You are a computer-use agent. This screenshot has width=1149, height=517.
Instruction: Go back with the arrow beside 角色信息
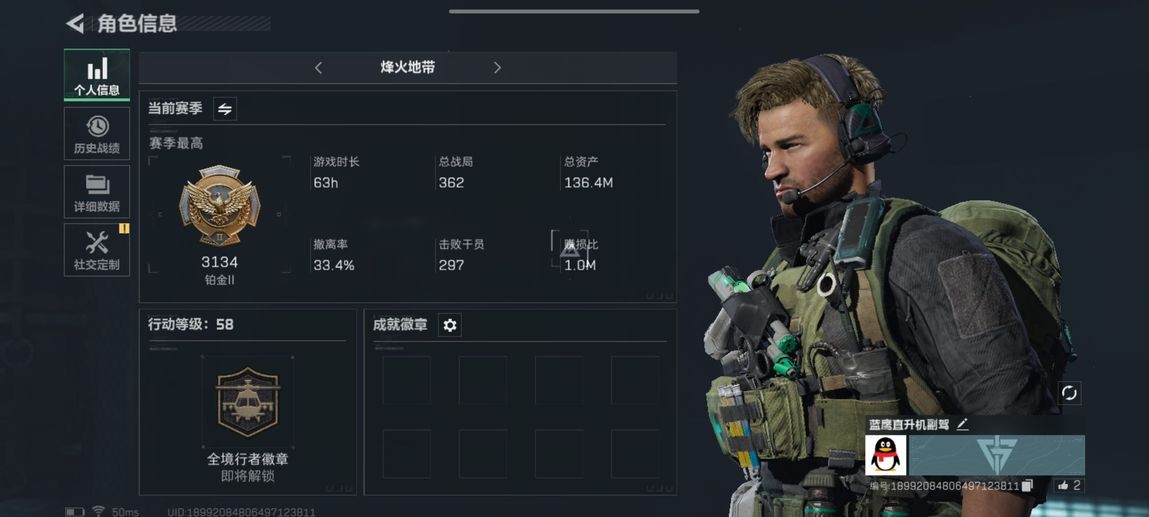pos(75,23)
